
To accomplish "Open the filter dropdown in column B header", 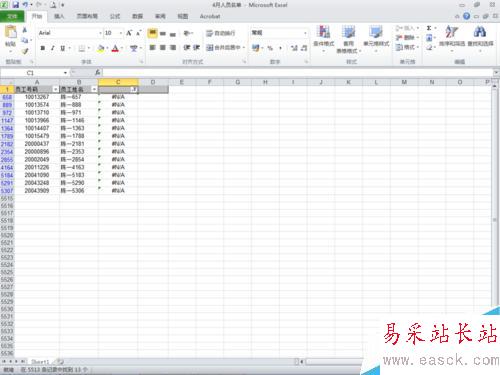I will click(x=94, y=89).
